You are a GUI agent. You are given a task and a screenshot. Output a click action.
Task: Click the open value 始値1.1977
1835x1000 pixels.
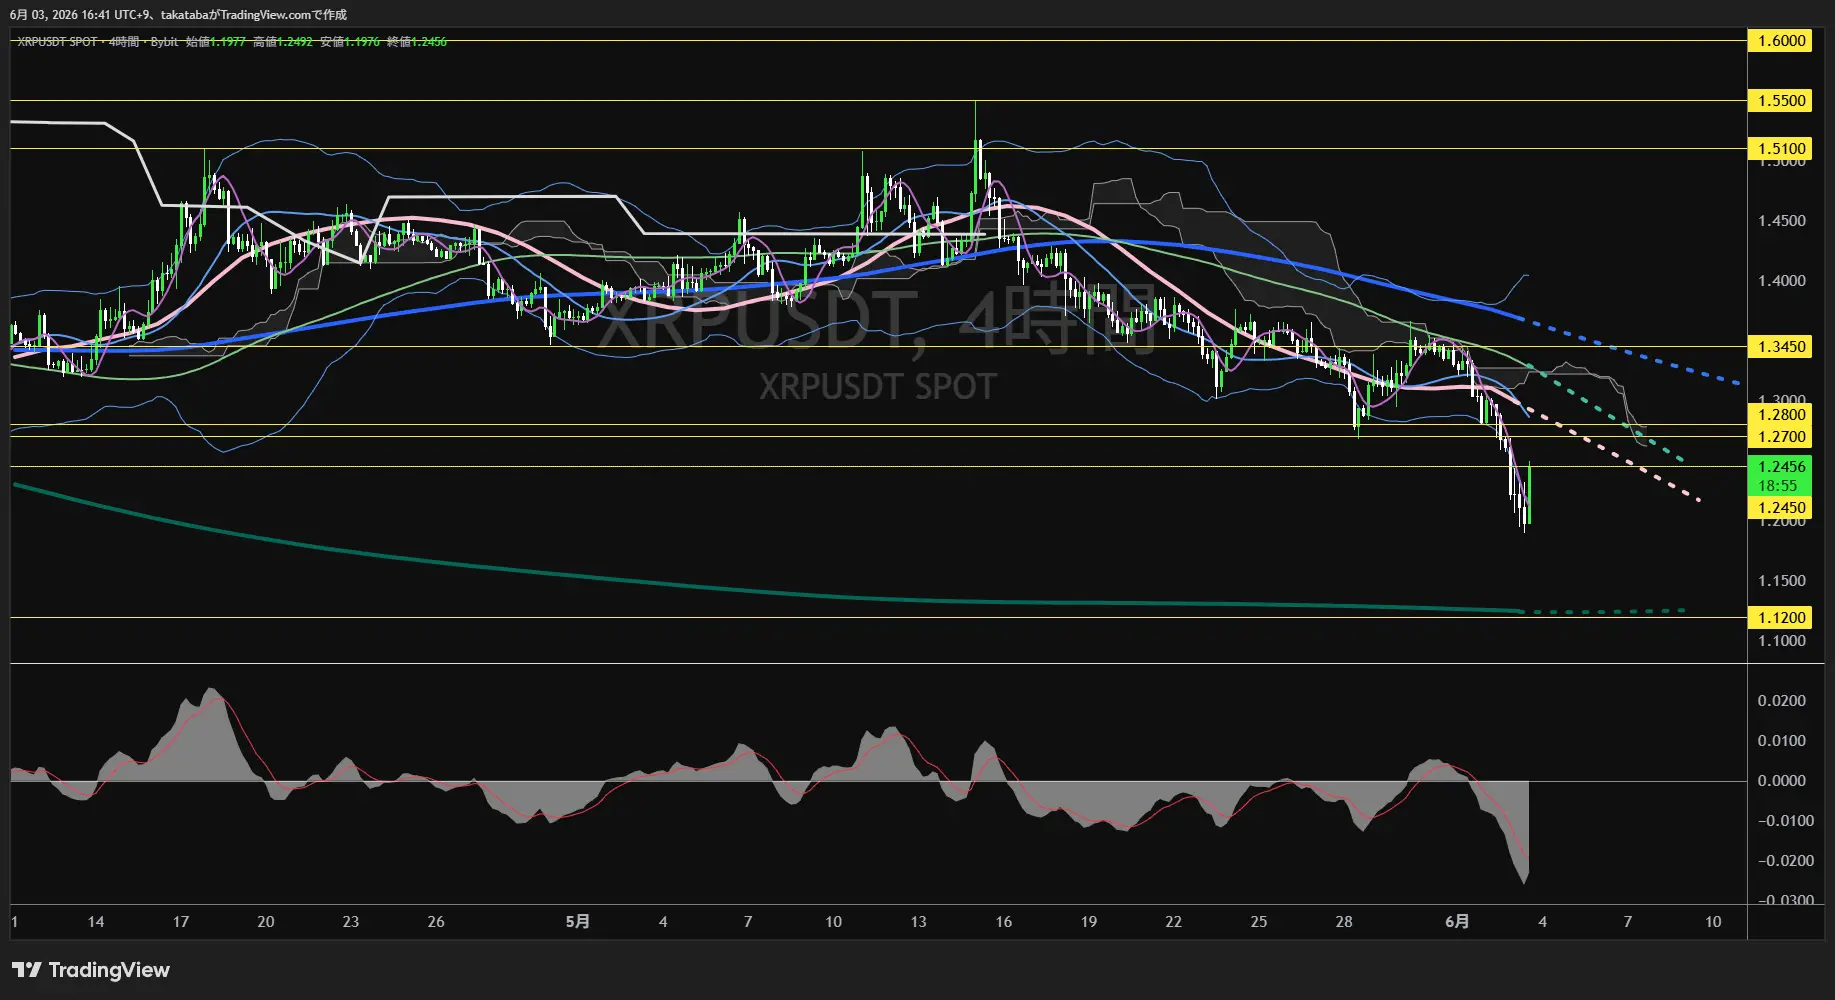pos(215,42)
